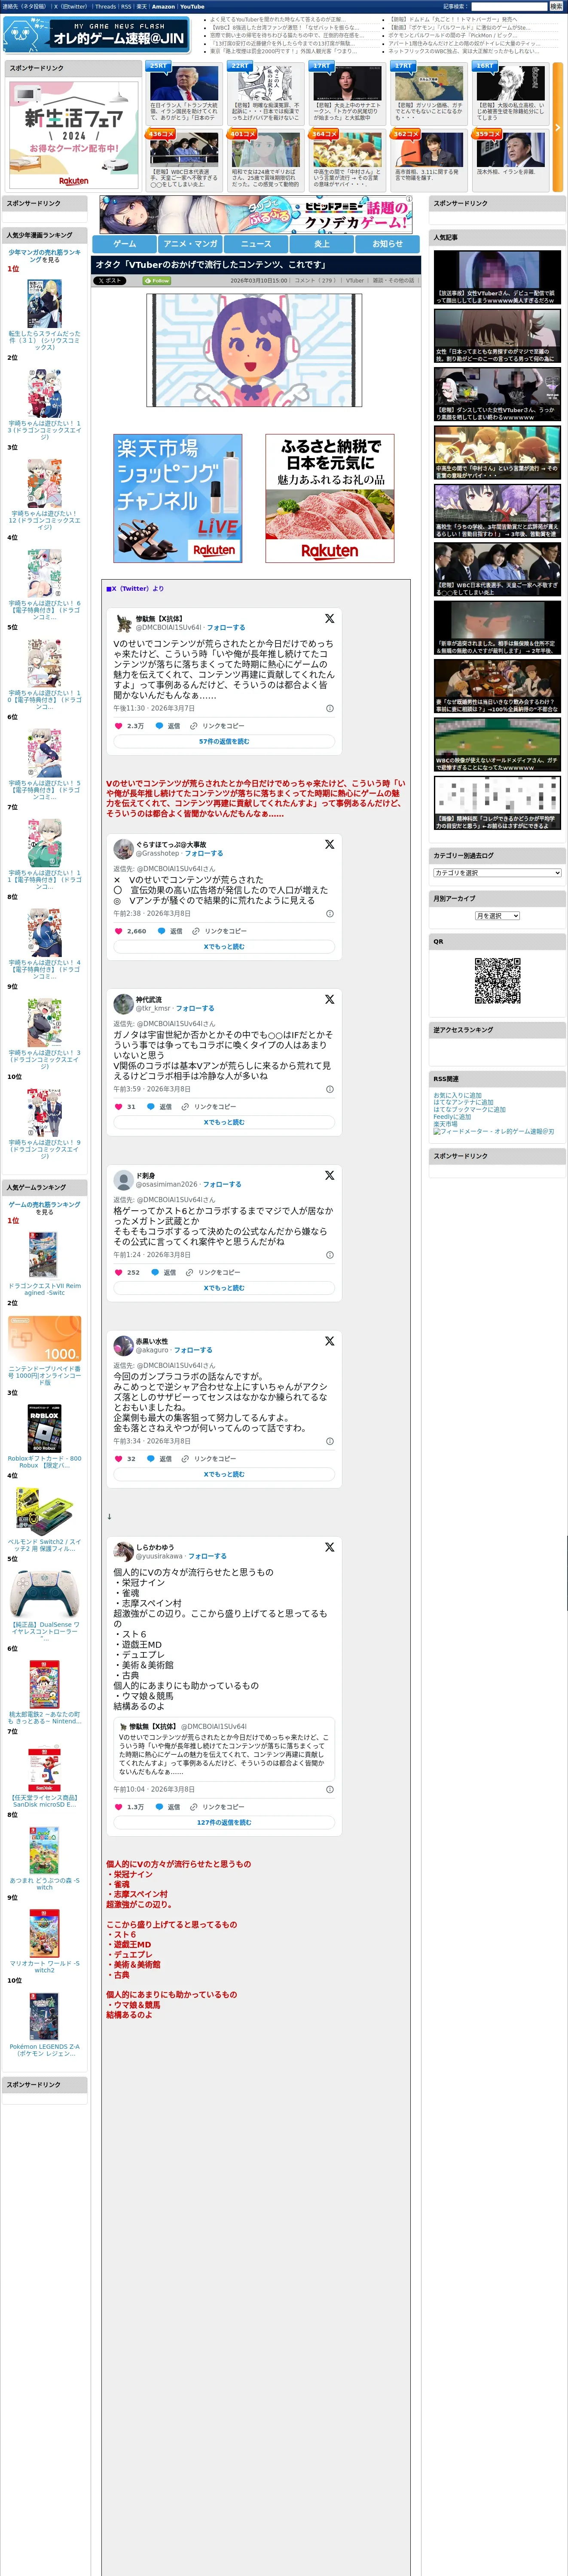This screenshot has width=568, height=2576.
Task: Like the tweet with 1.3万 hearts
Action: [118, 1806]
